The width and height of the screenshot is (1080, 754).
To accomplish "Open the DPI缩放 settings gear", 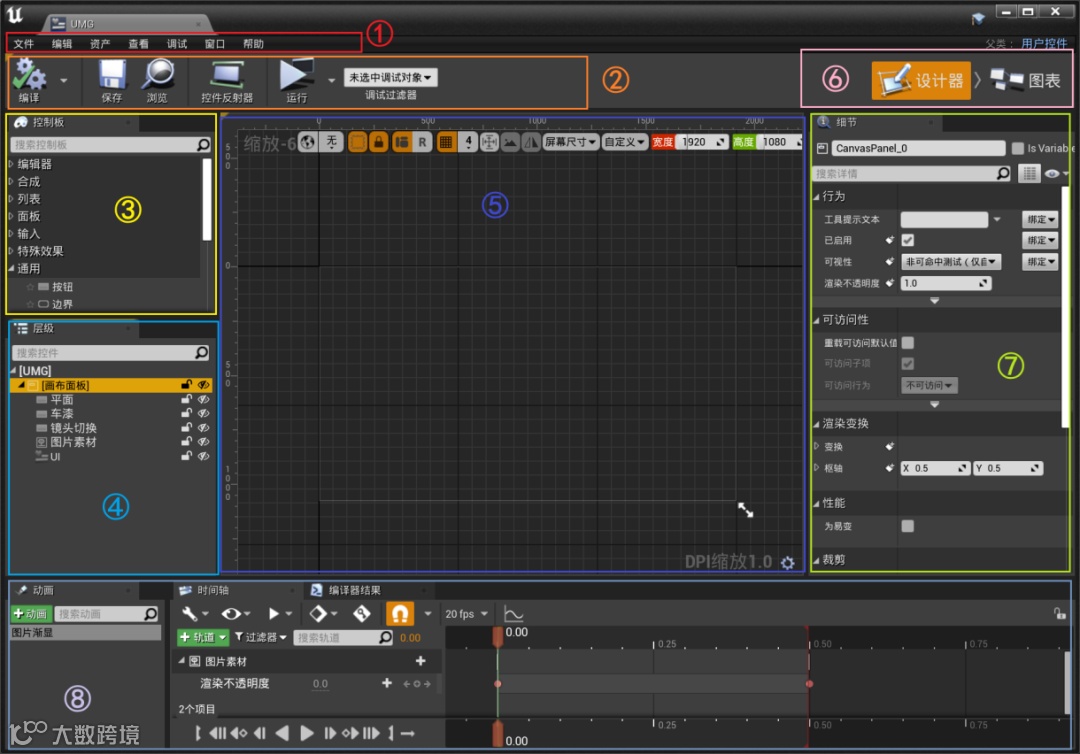I will click(787, 563).
